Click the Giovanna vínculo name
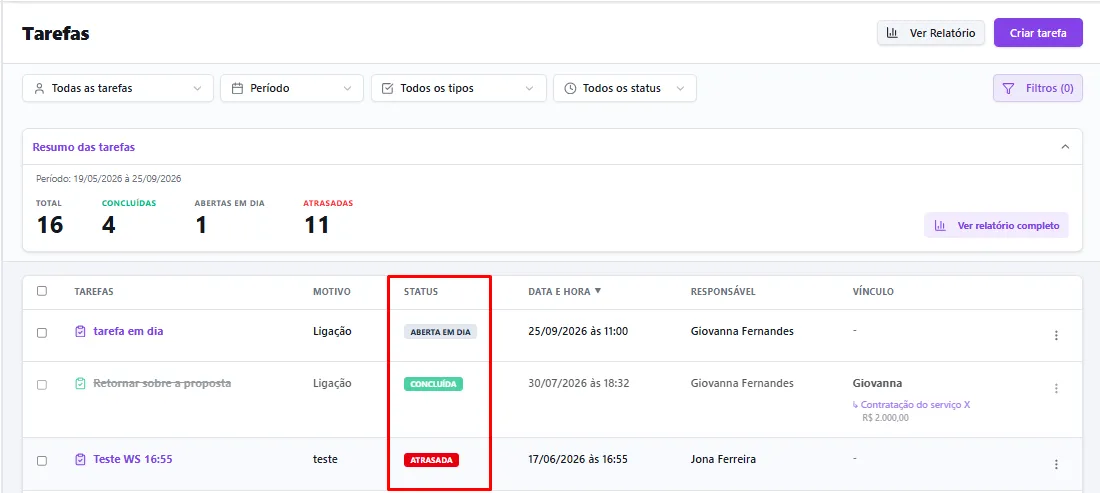1100x493 pixels. (877, 384)
